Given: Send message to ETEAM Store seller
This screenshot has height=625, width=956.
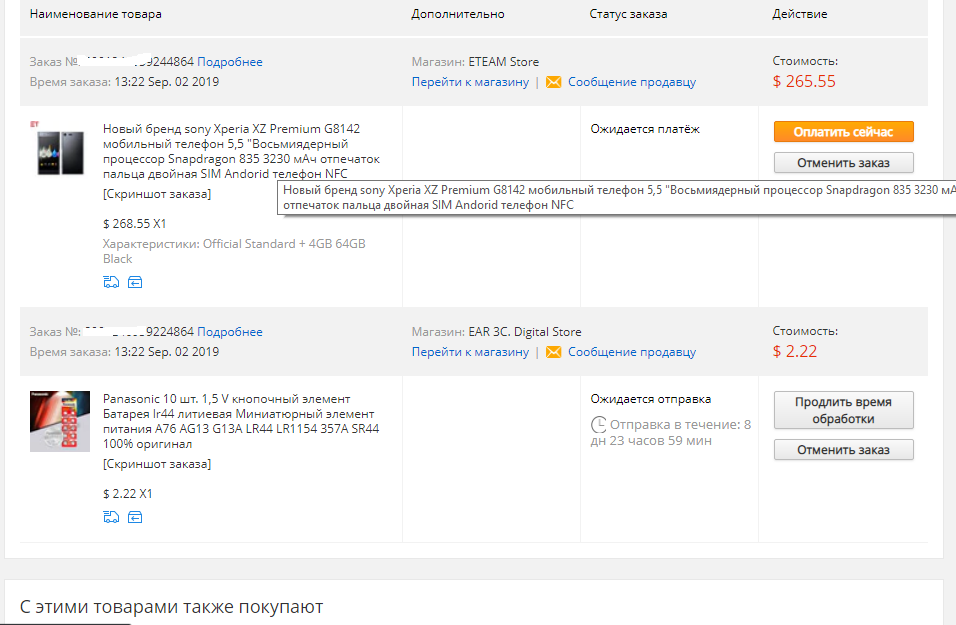Looking at the screenshot, I should point(632,82).
